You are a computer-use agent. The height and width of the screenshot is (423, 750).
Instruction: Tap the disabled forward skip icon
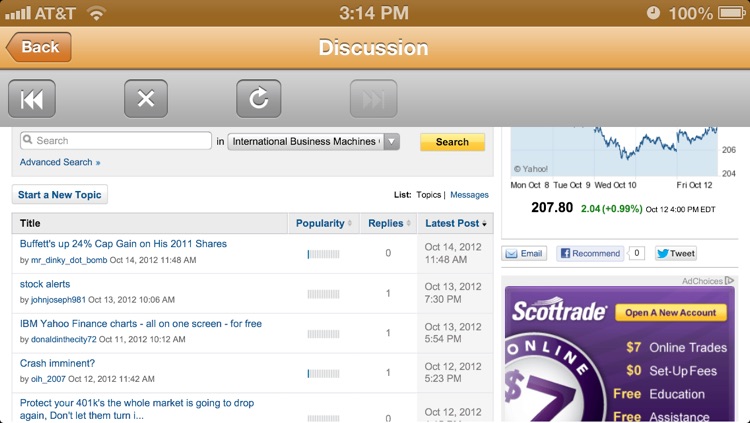tap(374, 99)
